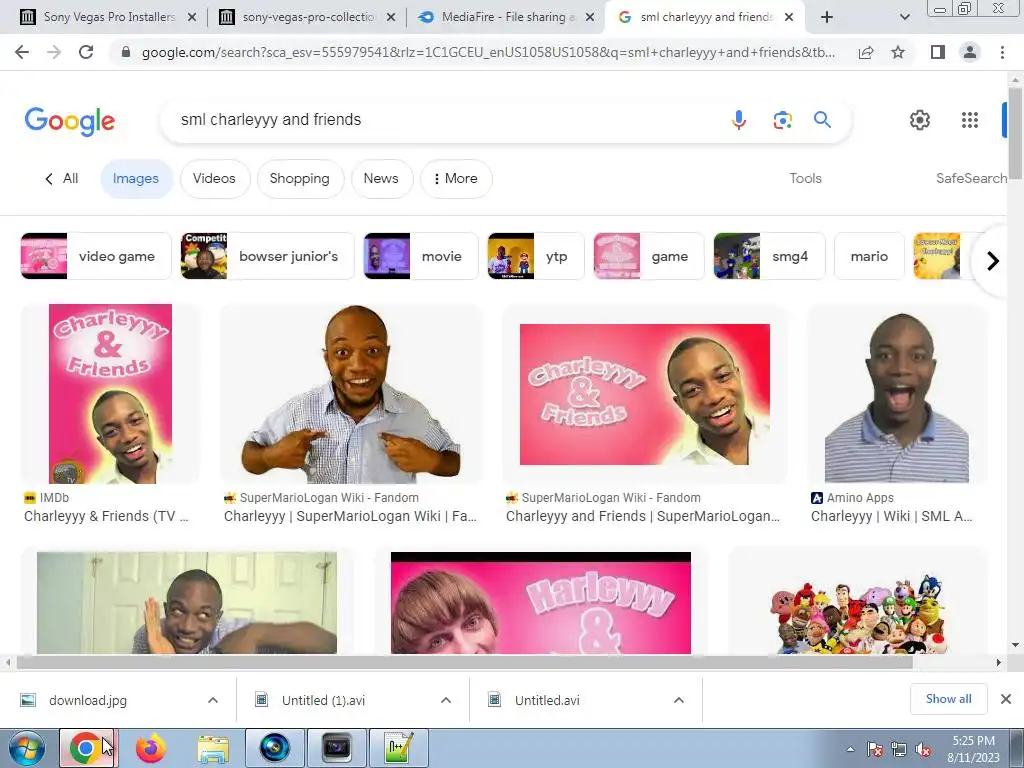This screenshot has height=768, width=1024.
Task: Open 'Charleyyy and Friends | SuperMarioLogan' link
Action: 643,516
